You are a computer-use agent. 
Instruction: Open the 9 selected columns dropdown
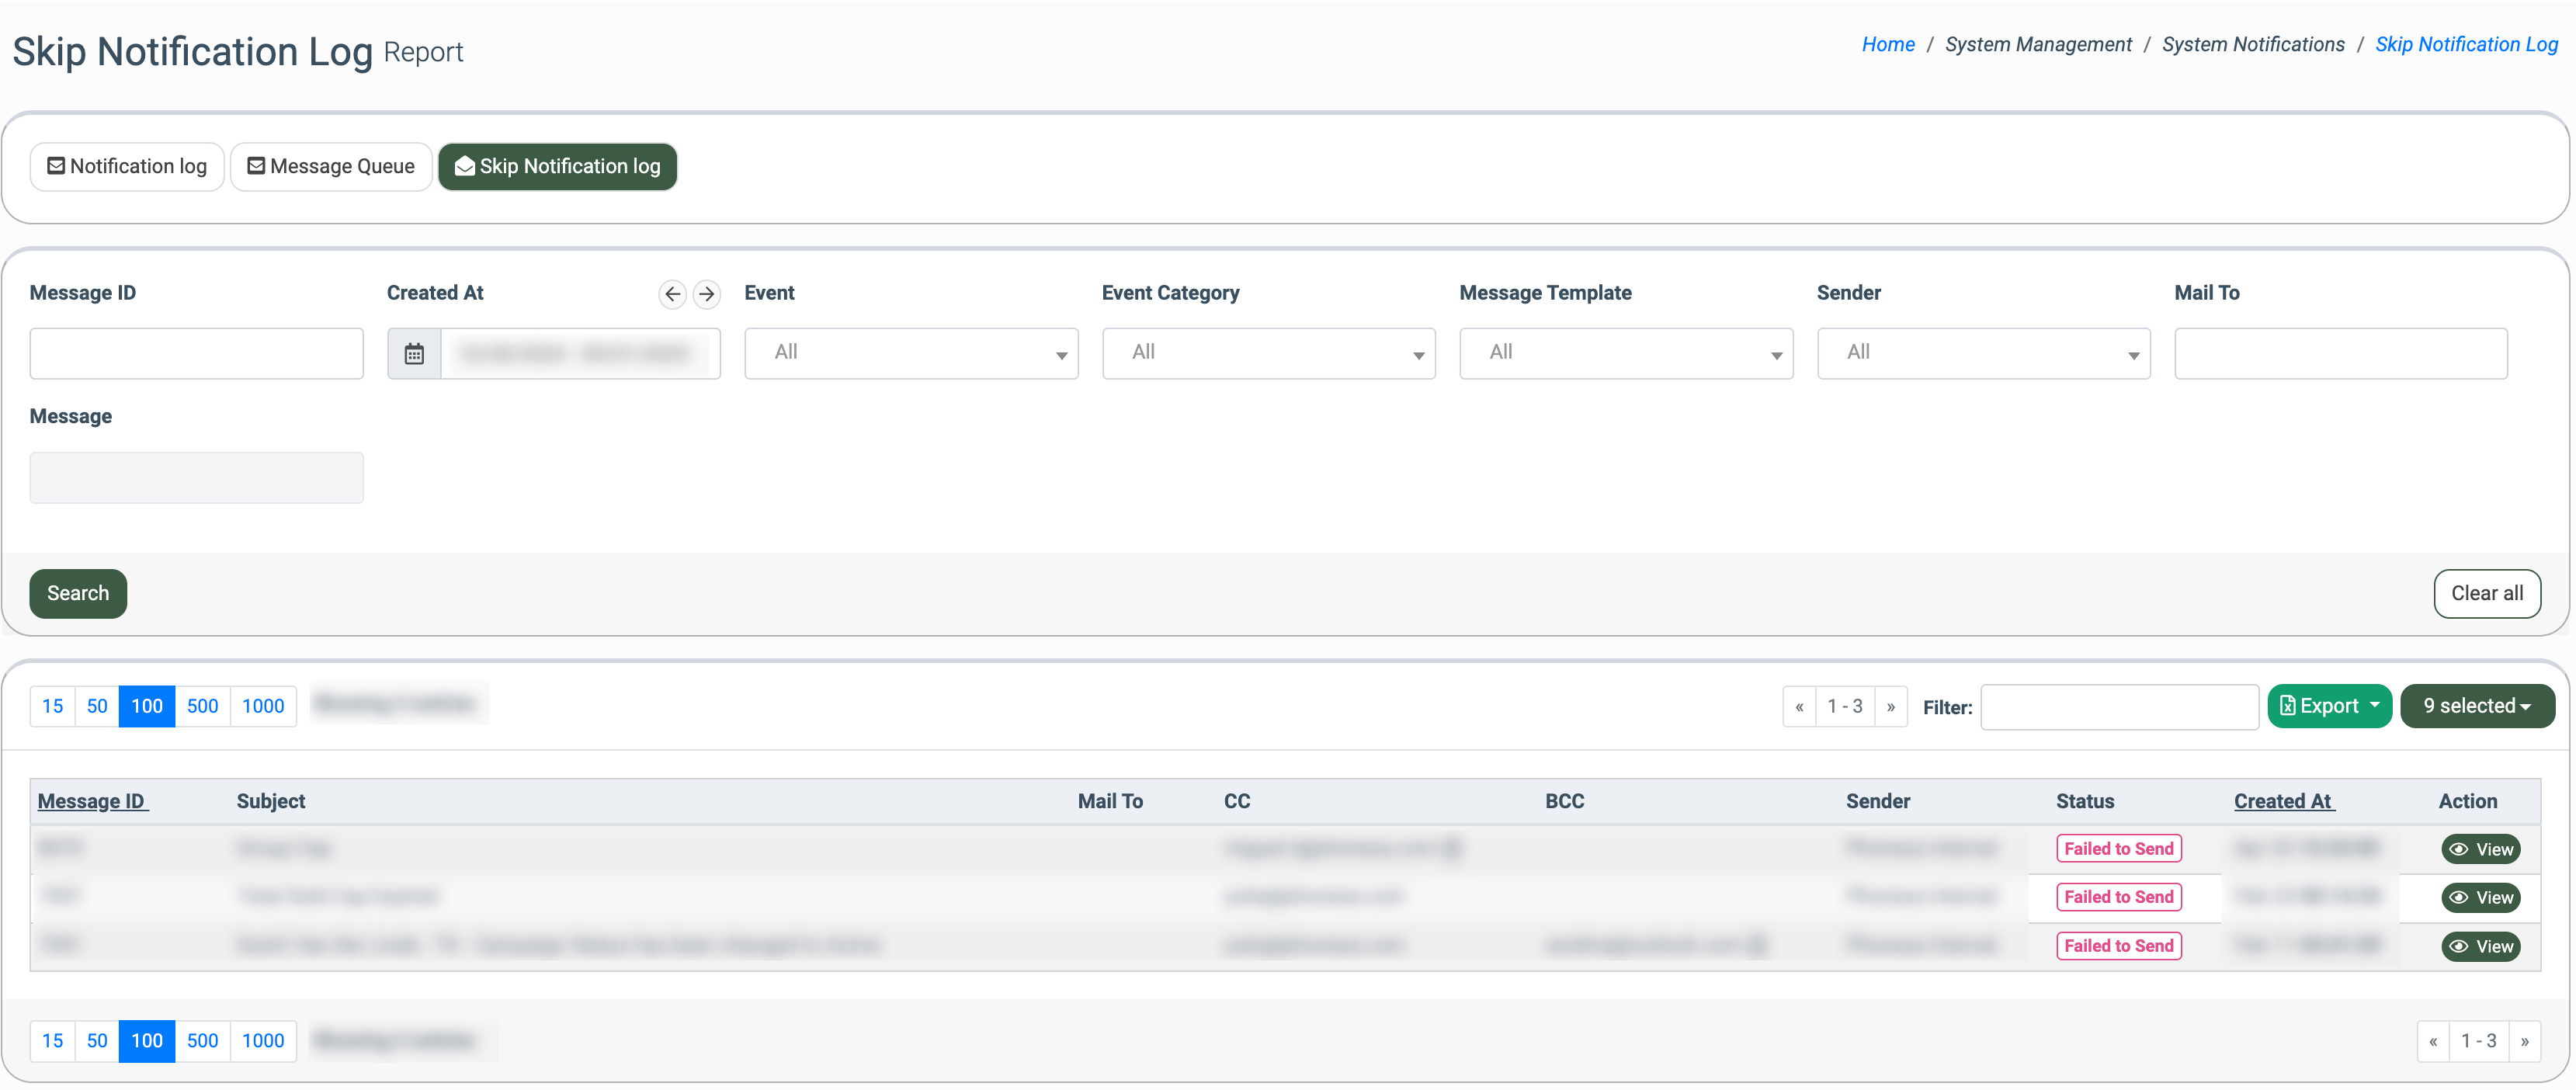[2476, 706]
